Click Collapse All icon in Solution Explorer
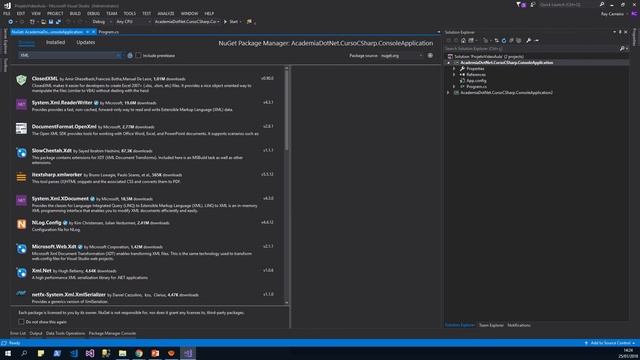This screenshot has height=360, width=640. 511,40
